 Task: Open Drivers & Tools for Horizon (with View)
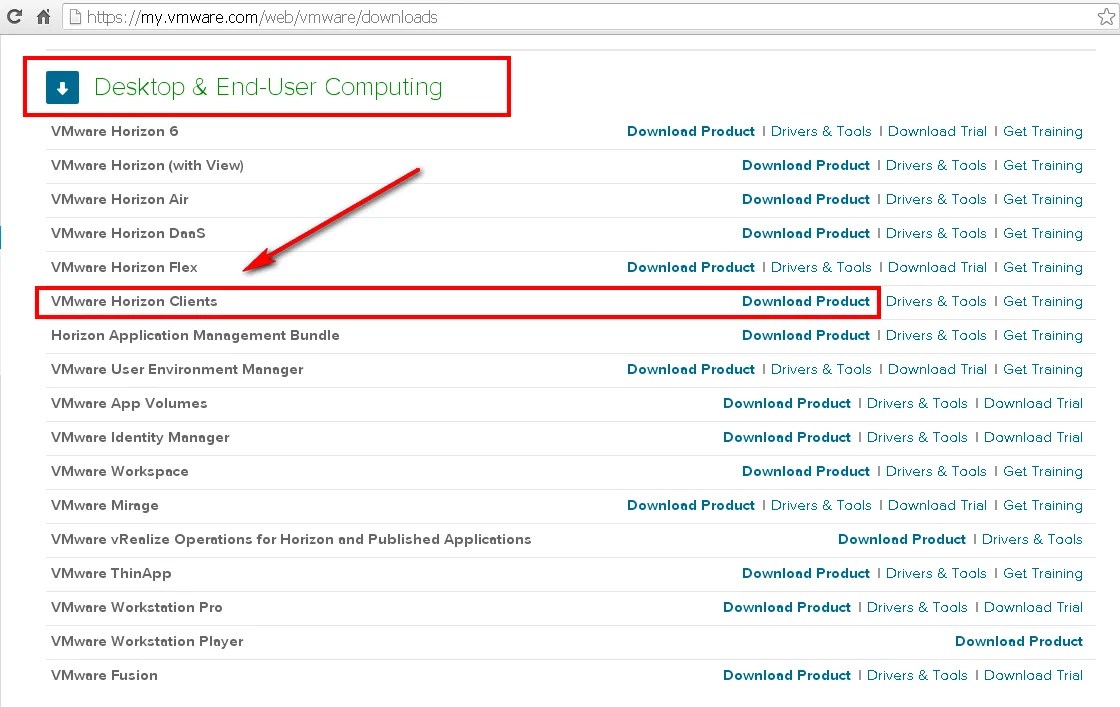click(936, 166)
